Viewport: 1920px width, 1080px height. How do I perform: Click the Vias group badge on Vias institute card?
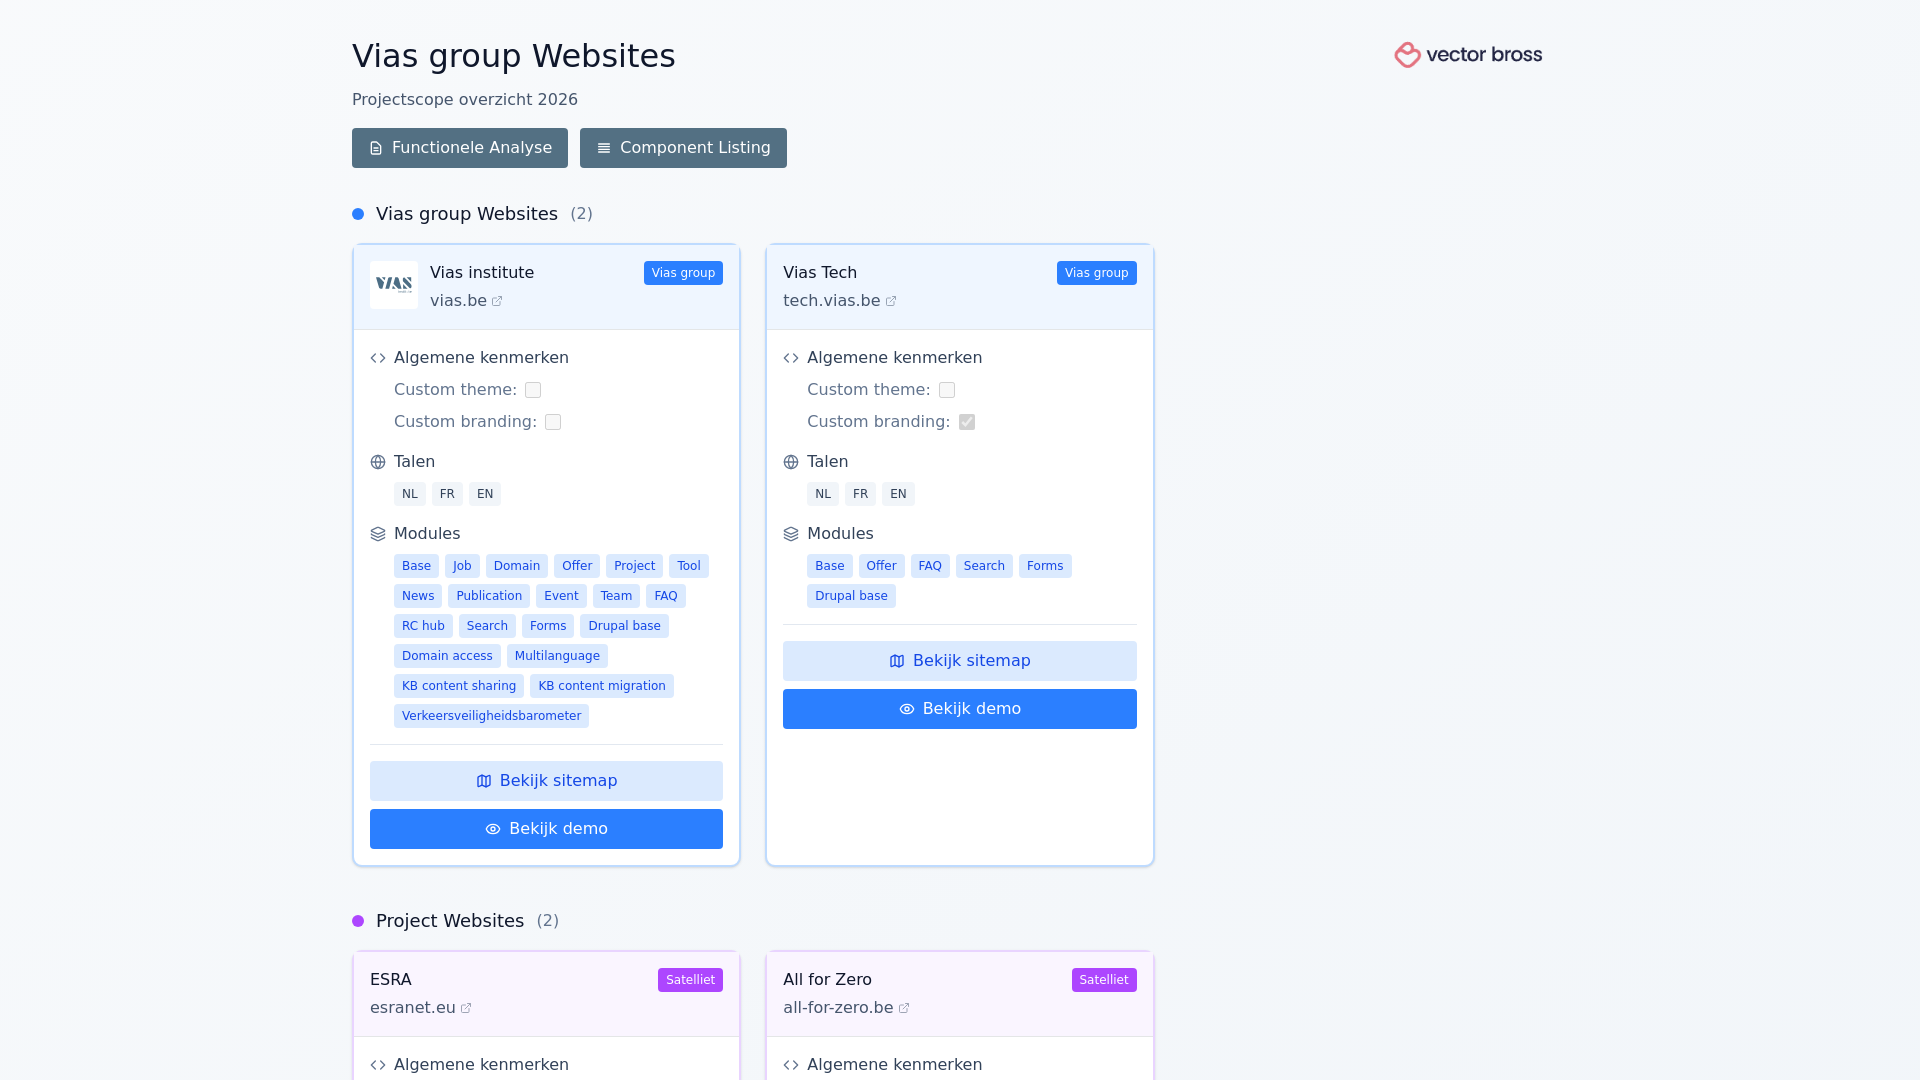click(x=683, y=273)
